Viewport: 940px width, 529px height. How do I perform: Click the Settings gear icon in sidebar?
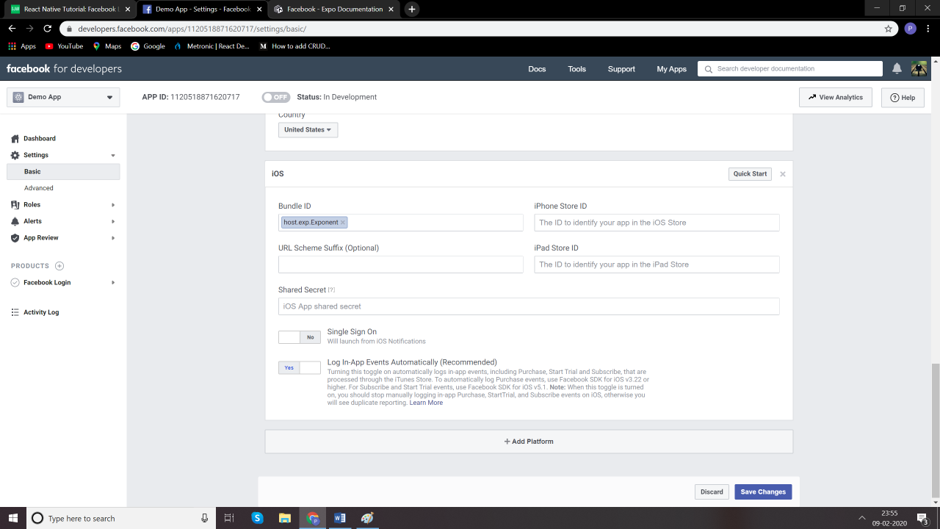[15, 155]
